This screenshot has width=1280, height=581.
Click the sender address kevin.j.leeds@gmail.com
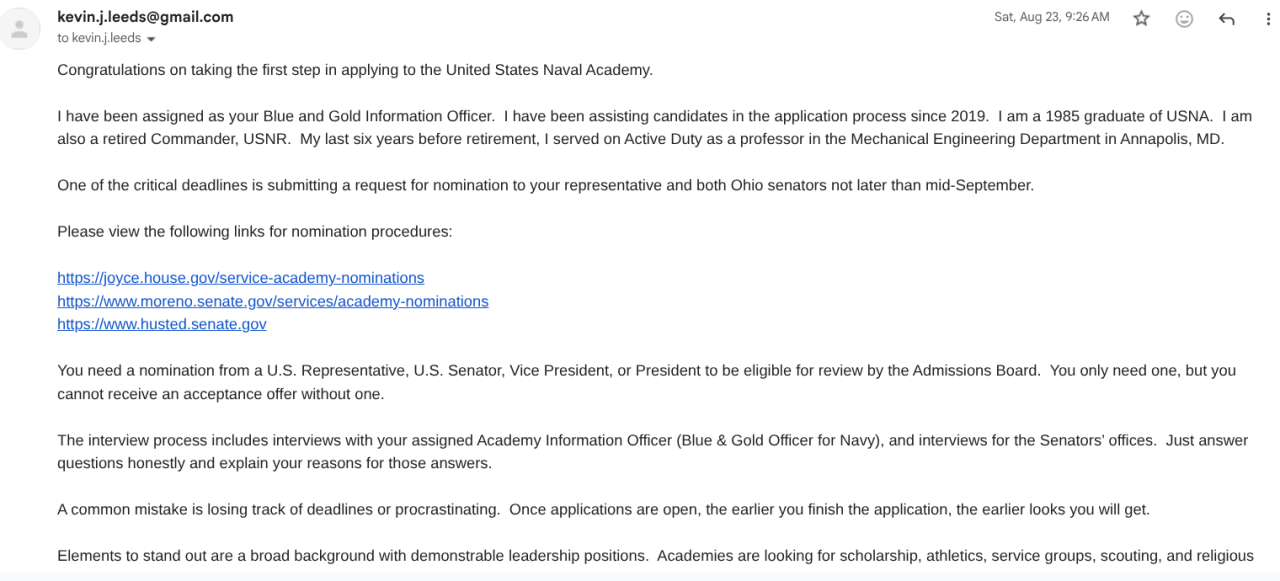click(145, 17)
